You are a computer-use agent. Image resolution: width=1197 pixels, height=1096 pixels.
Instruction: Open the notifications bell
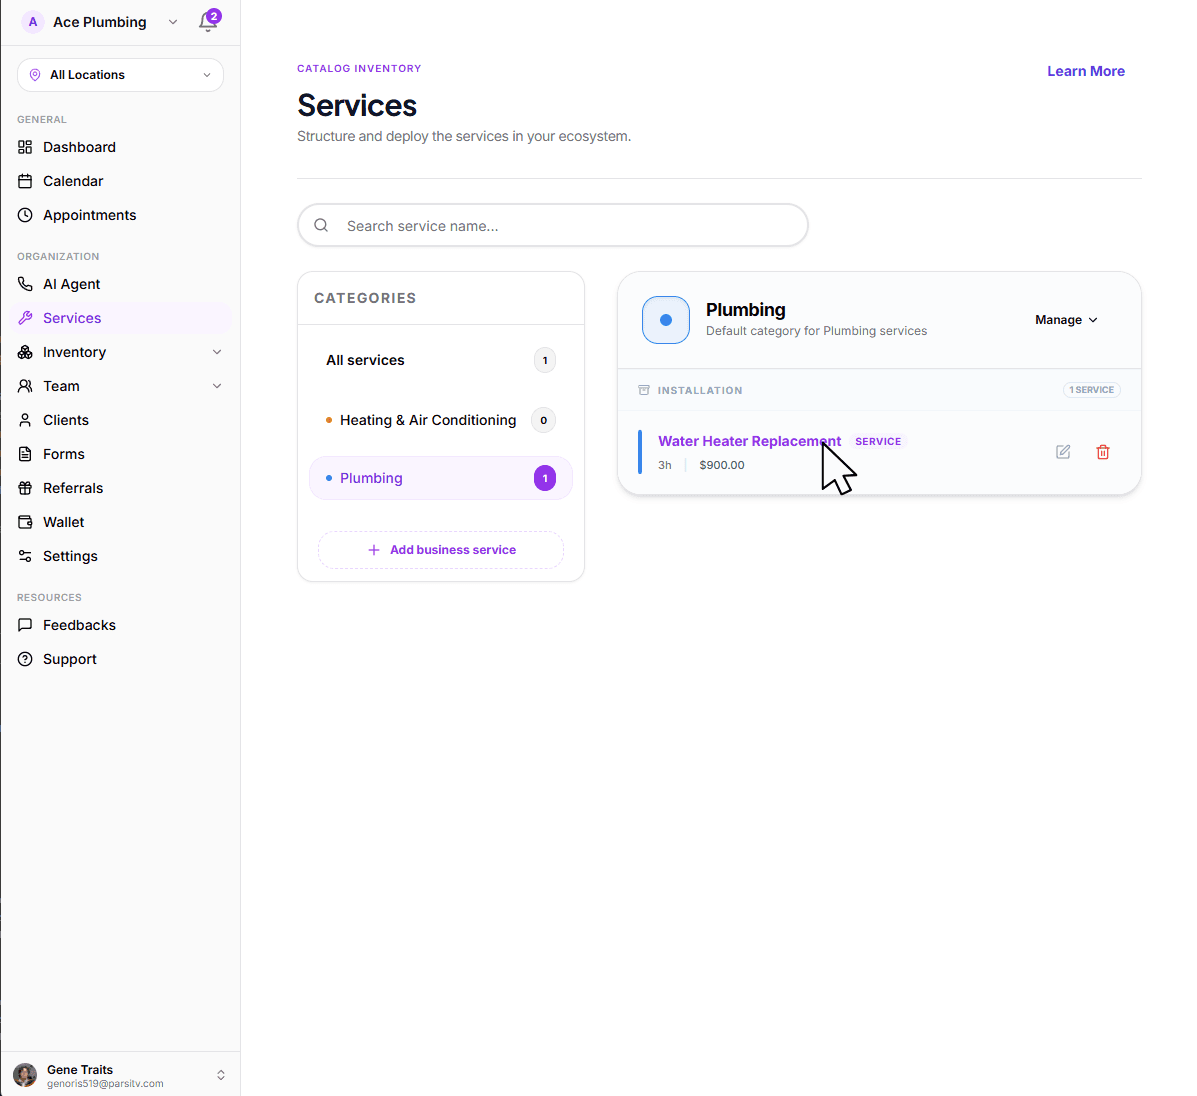(208, 22)
